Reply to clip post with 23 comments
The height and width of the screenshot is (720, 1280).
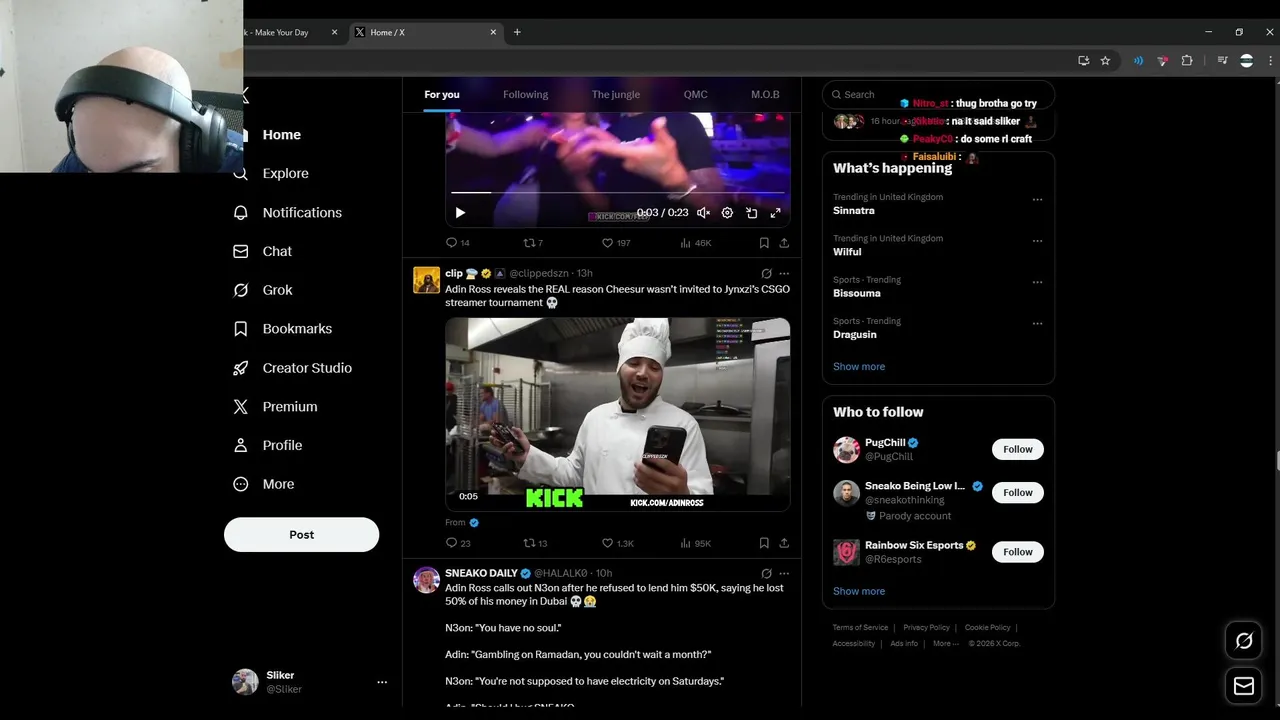point(457,543)
